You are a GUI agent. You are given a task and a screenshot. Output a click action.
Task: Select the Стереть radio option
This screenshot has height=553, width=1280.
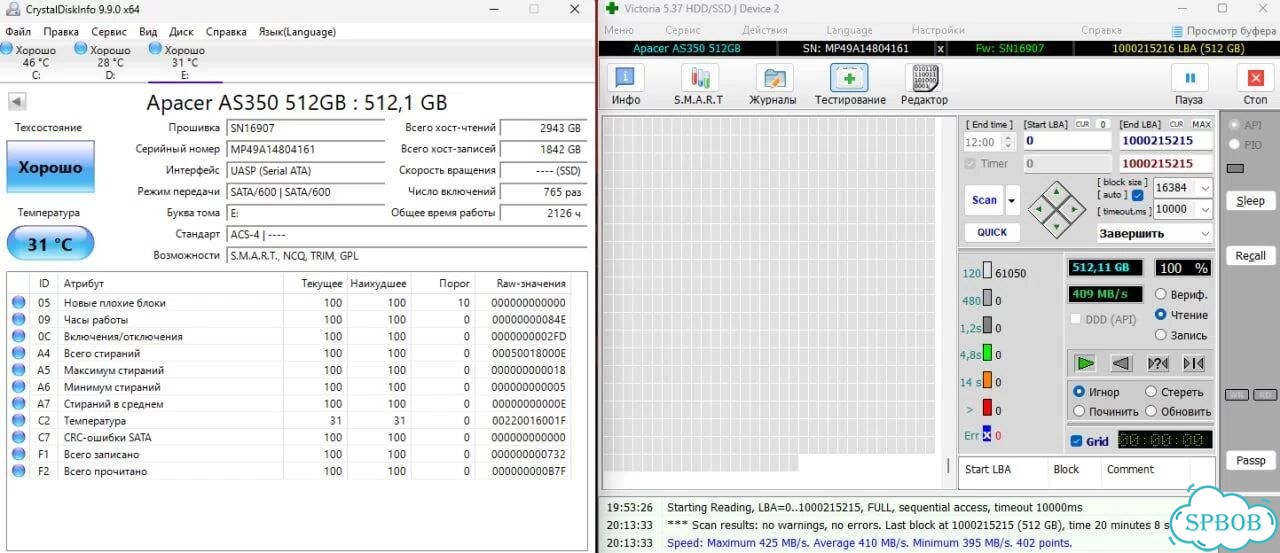click(1151, 392)
